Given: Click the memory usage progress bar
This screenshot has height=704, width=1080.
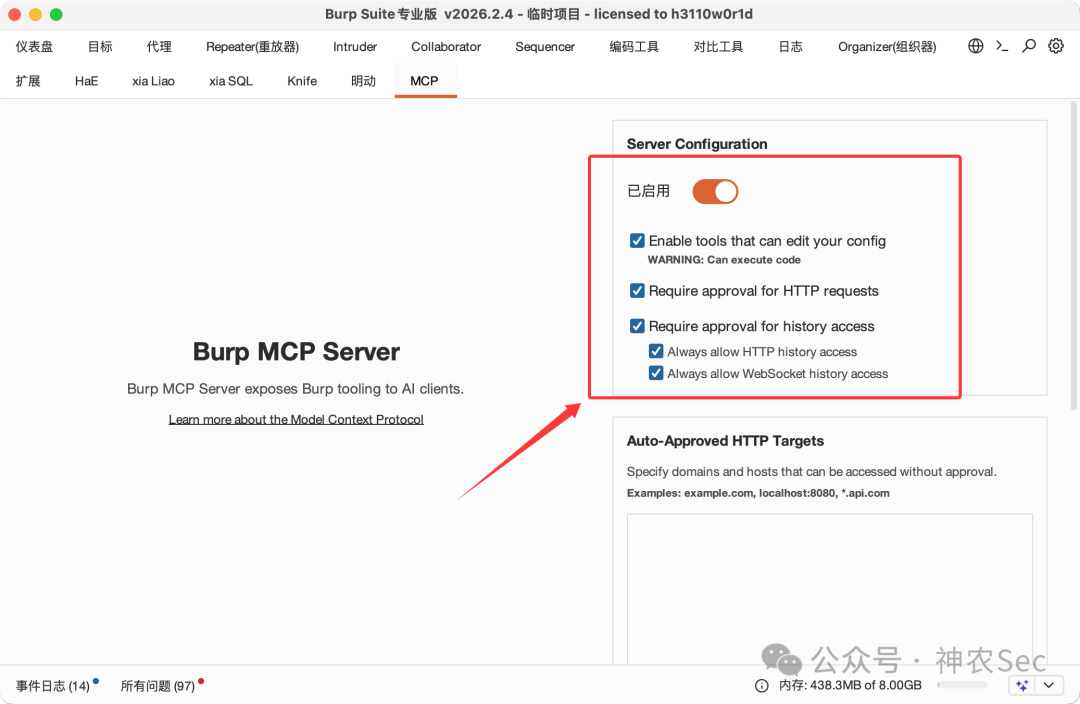Looking at the screenshot, I should click(962, 685).
